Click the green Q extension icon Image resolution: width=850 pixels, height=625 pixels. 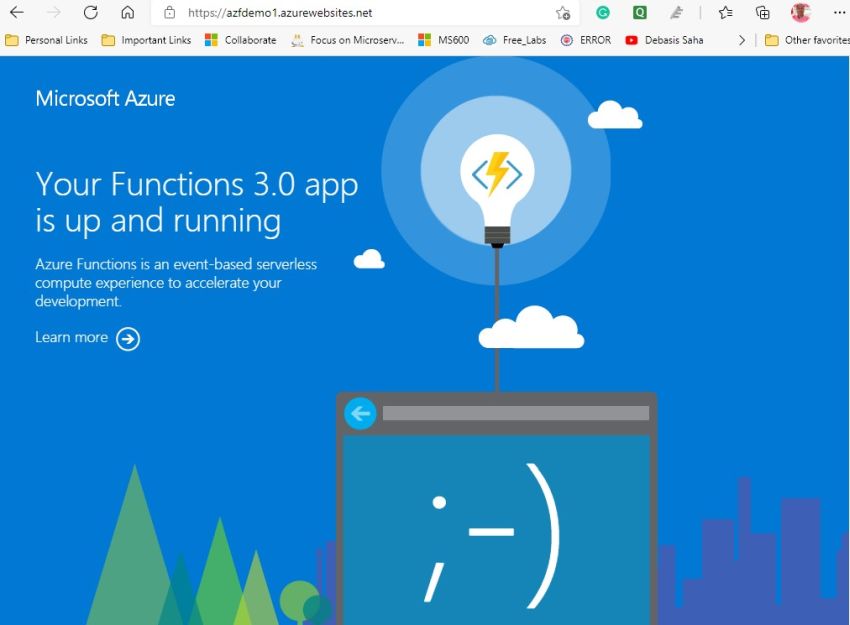pyautogui.click(x=640, y=12)
